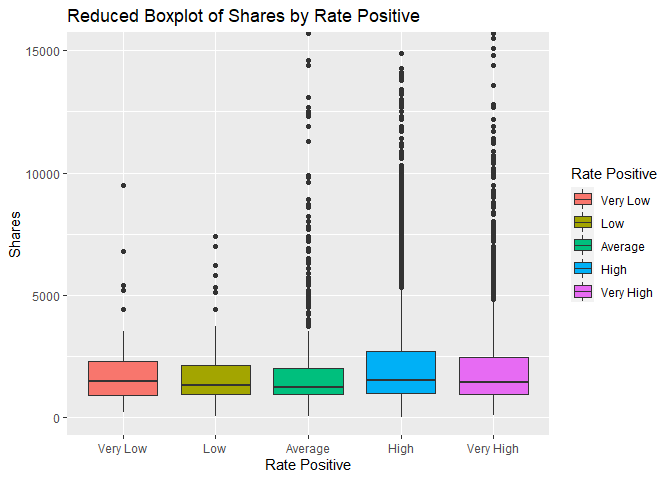Select the blue High legend swatch

584,269
